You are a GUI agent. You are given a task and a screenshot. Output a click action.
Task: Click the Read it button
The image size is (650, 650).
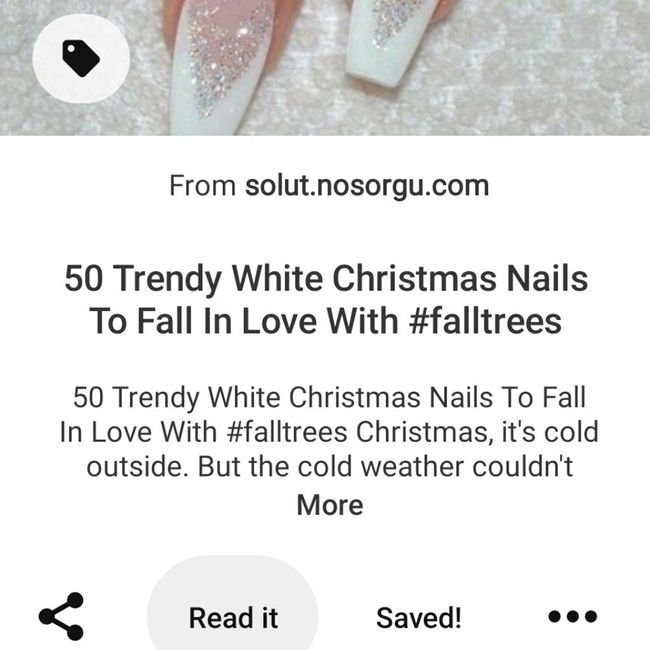point(233,617)
